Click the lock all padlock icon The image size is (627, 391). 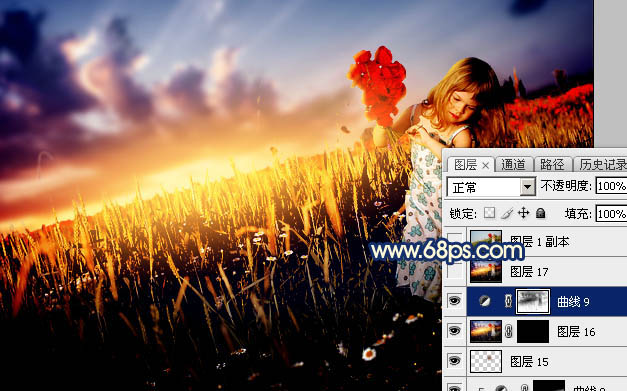pyautogui.click(x=541, y=213)
